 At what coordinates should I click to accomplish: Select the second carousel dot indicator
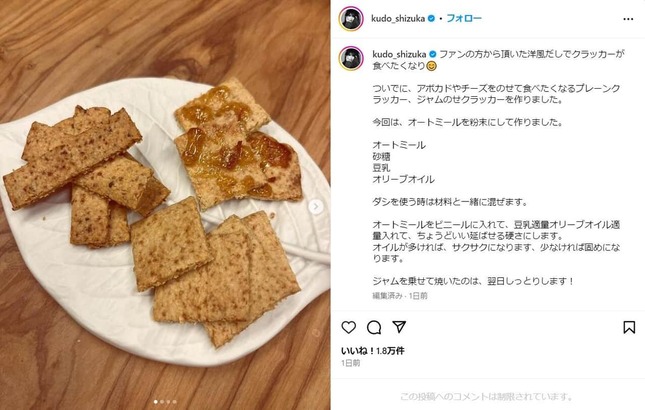pos(162,402)
